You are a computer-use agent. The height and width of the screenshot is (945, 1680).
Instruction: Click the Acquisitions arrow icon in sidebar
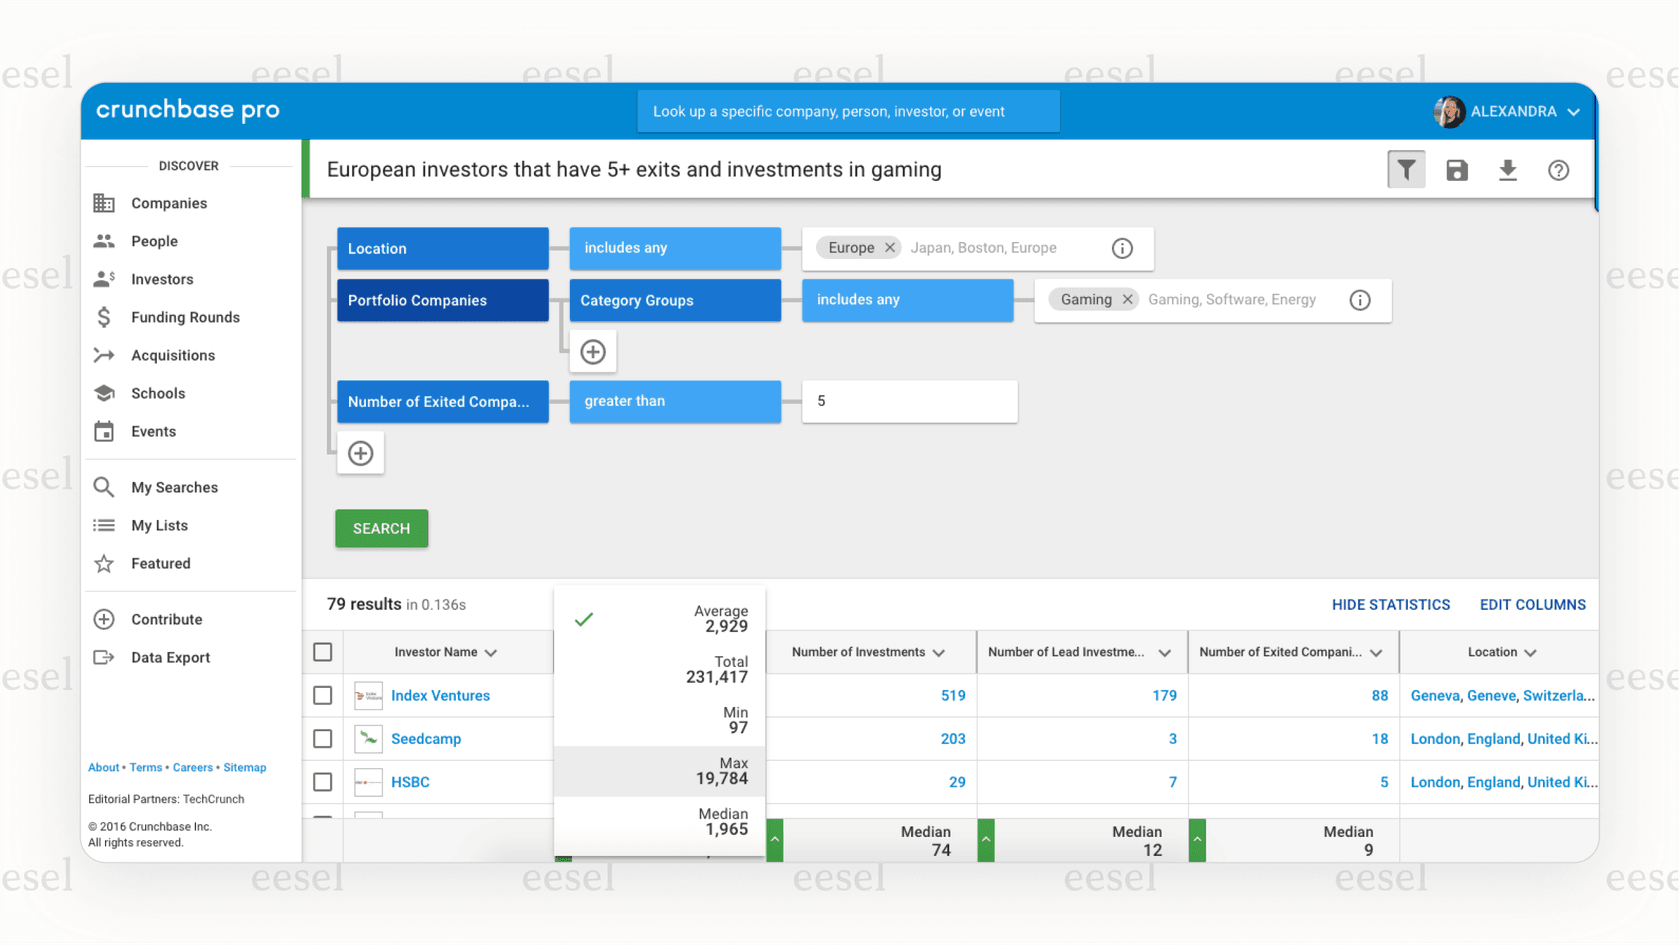(104, 355)
